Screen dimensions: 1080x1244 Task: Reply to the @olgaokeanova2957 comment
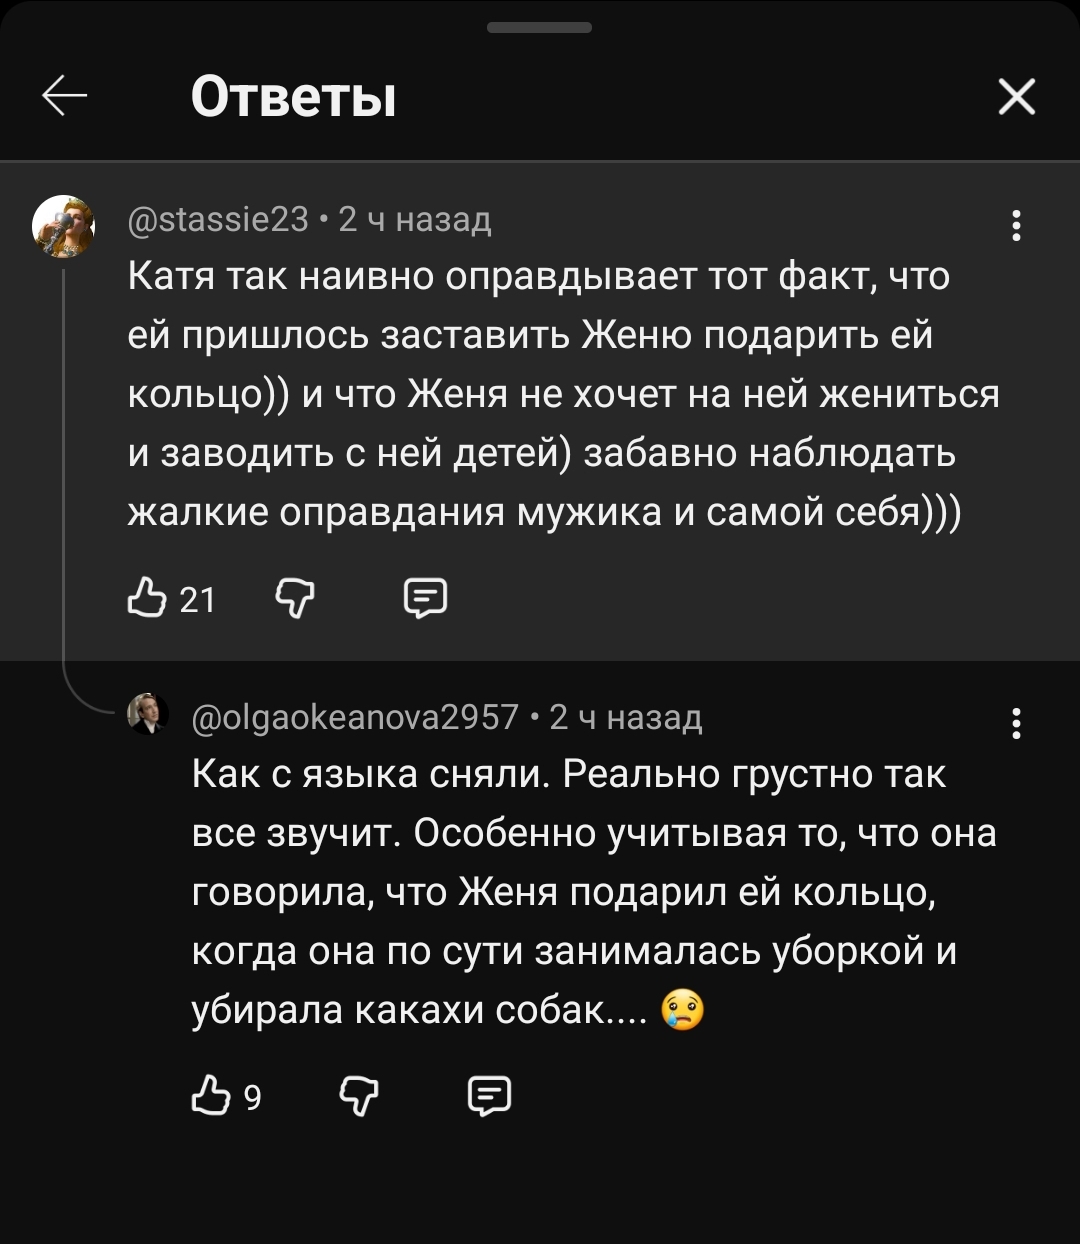pyautogui.click(x=490, y=1097)
